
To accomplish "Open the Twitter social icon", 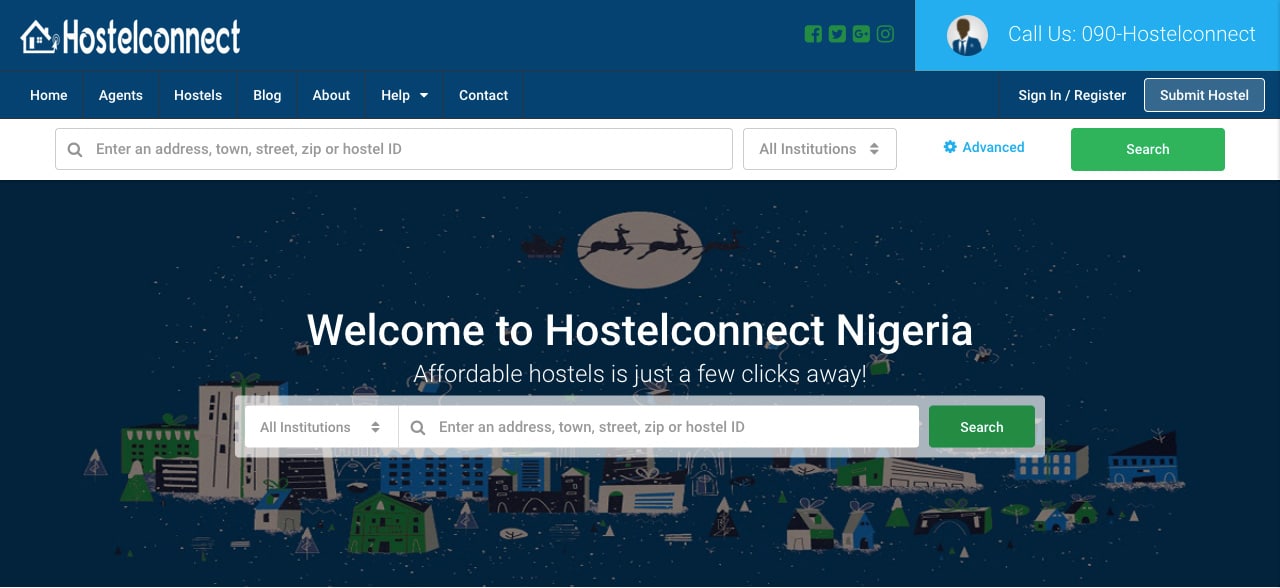I will [837, 34].
